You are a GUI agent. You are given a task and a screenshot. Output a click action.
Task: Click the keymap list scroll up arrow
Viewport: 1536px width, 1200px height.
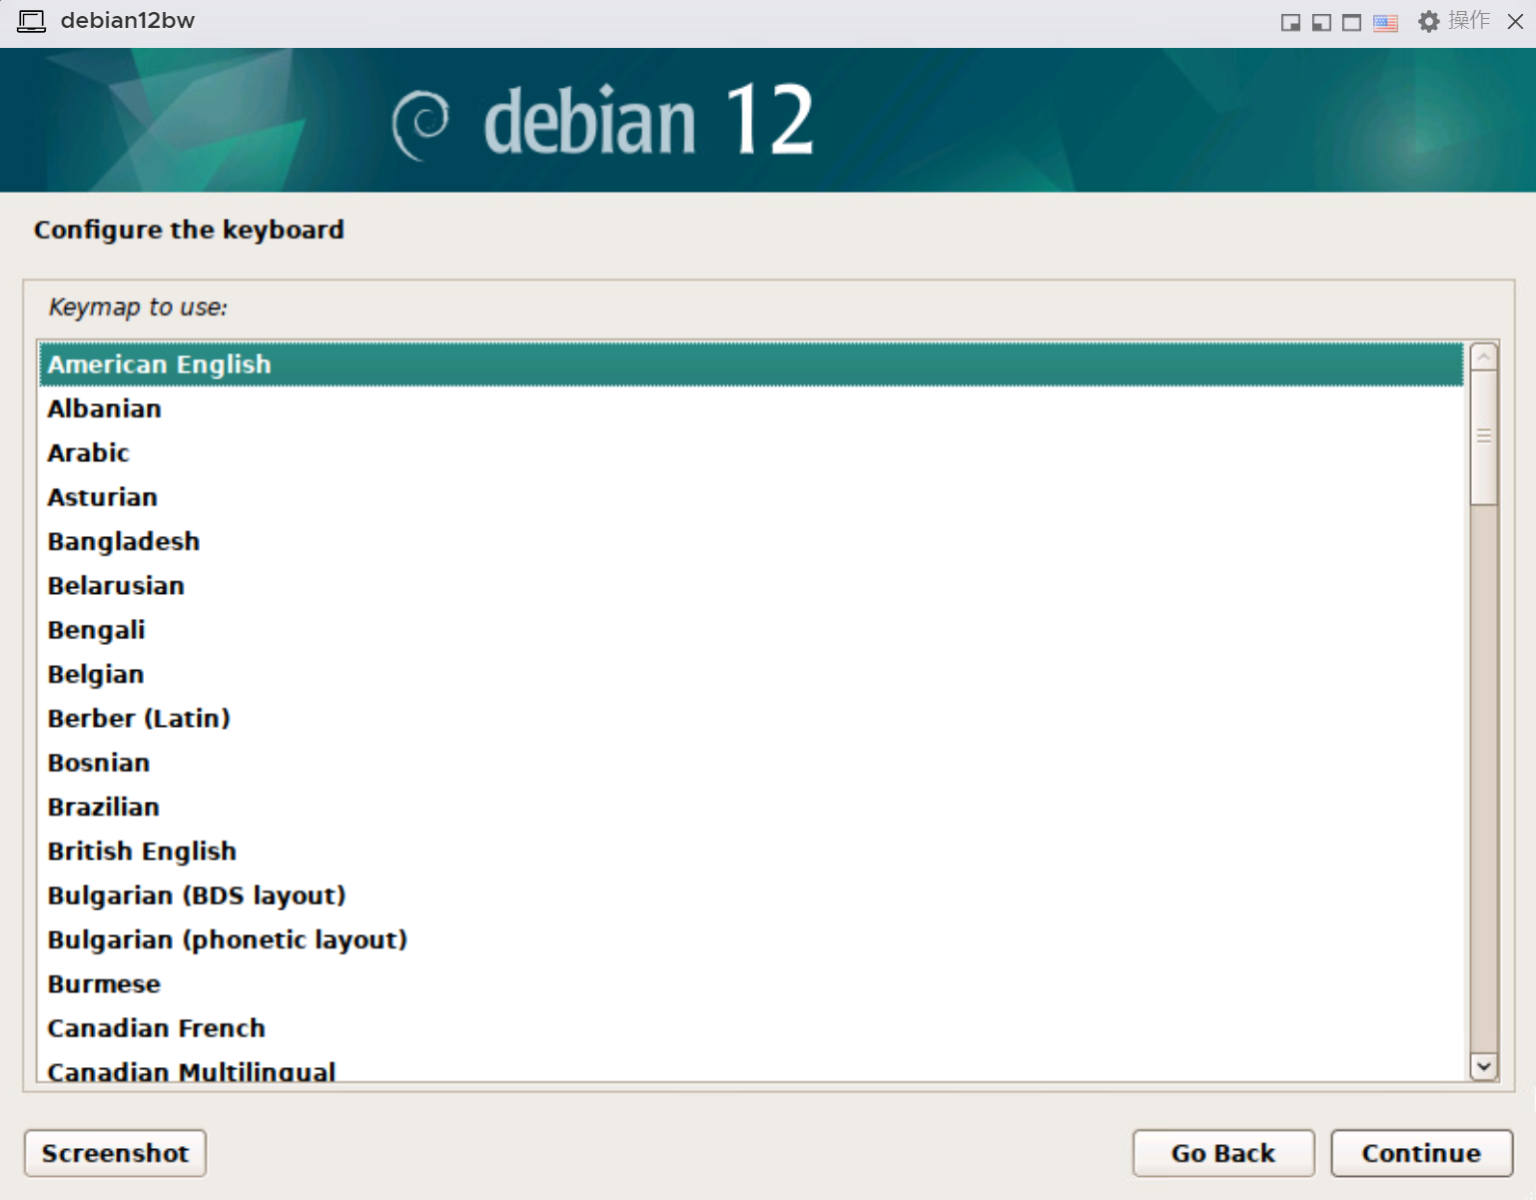pos(1483,357)
